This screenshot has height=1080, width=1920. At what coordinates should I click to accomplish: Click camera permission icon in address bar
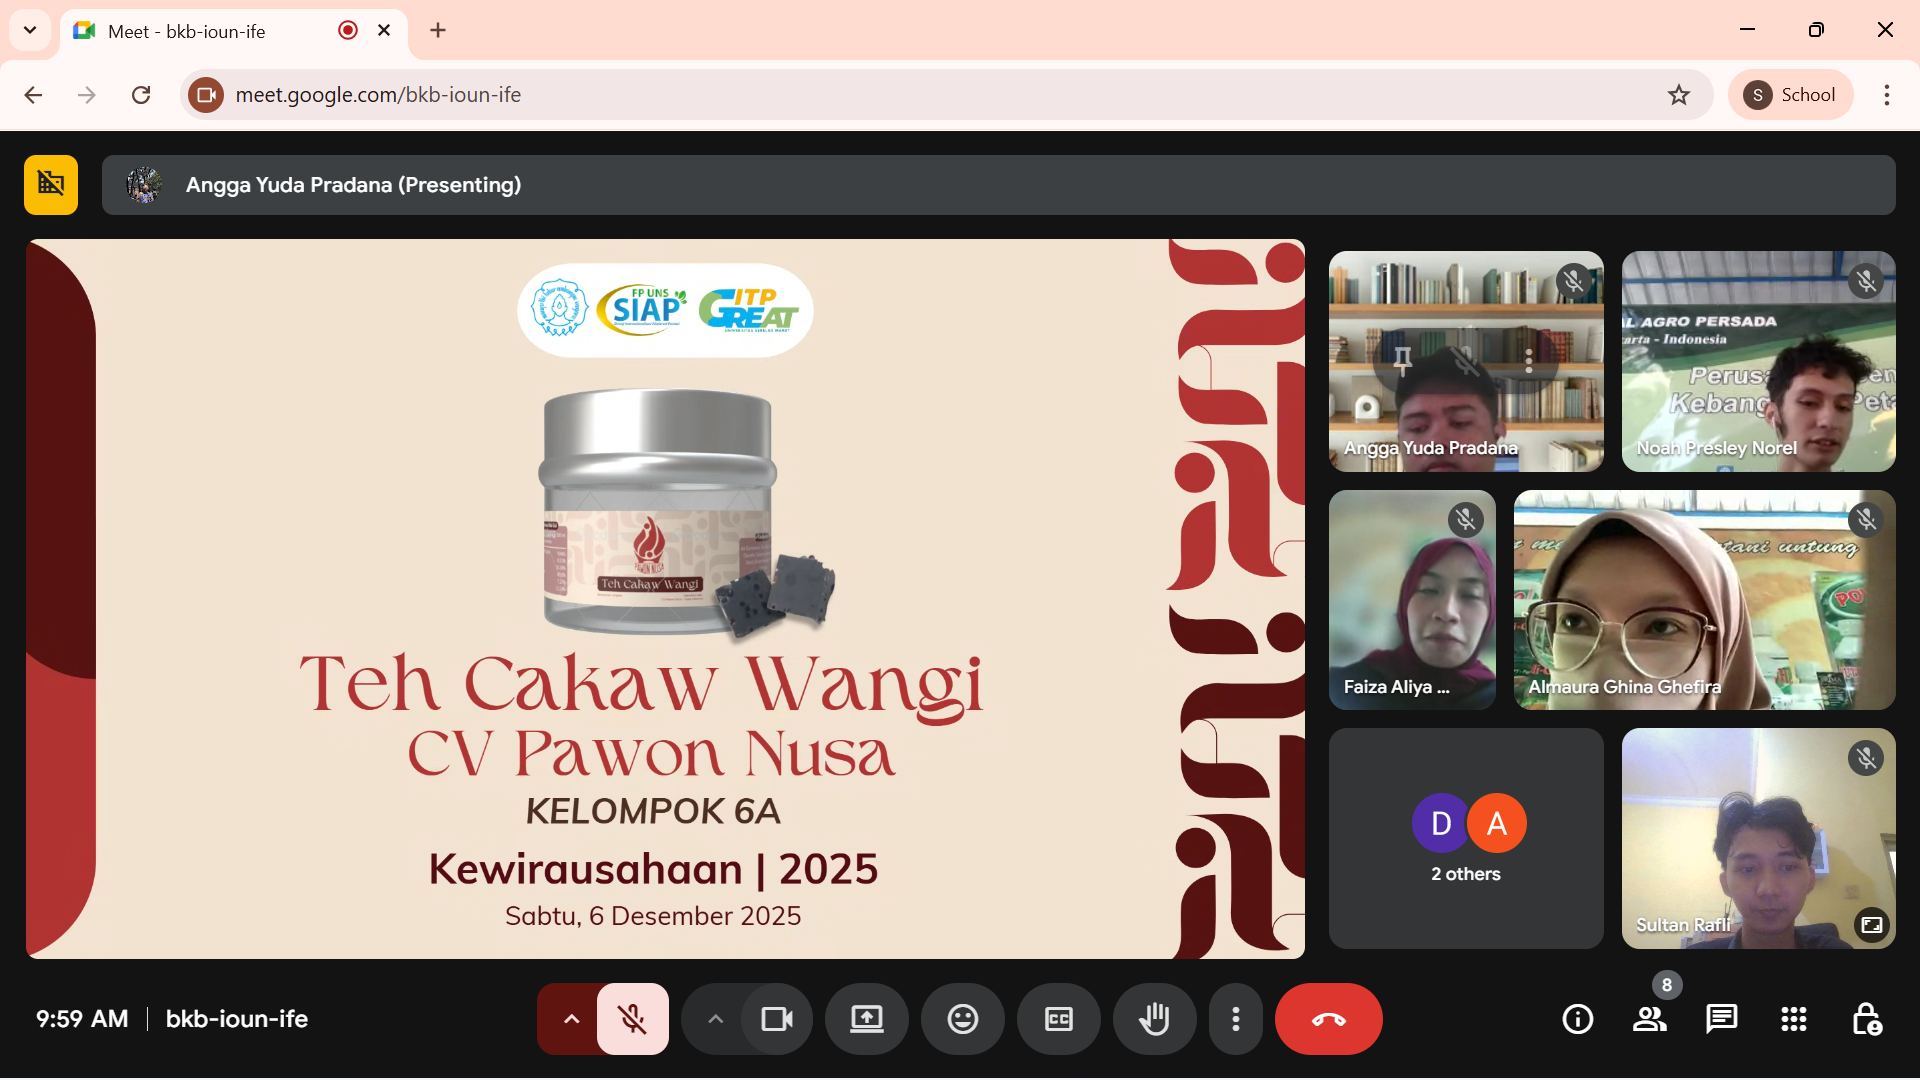[206, 95]
